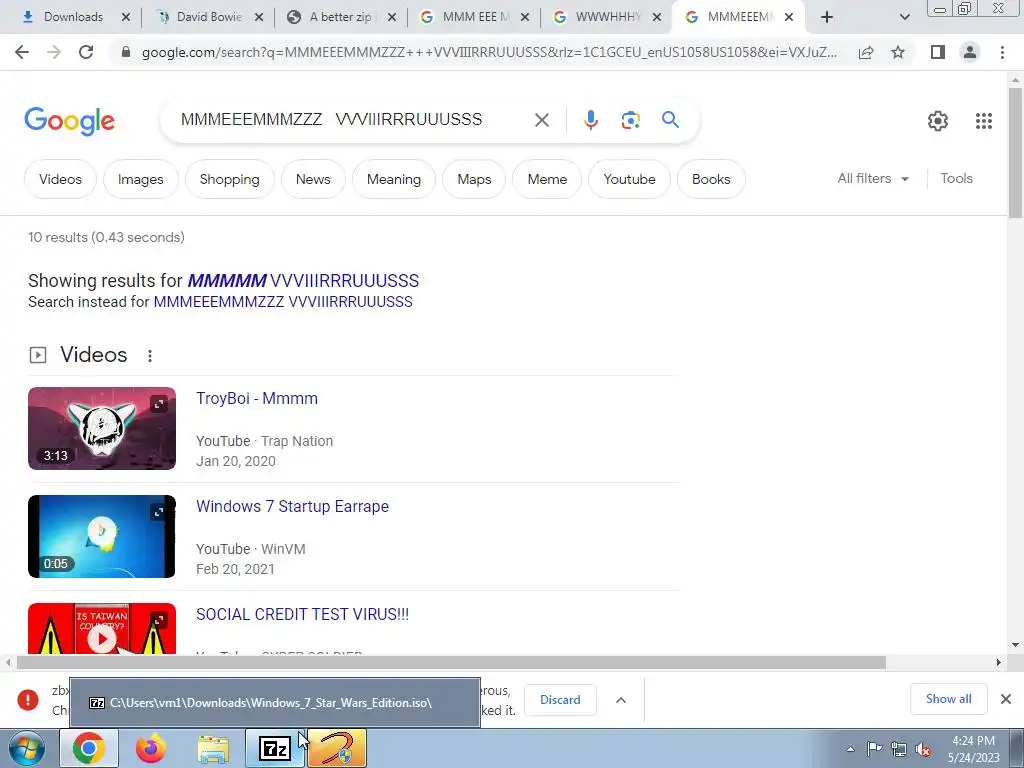1024x768 pixels.
Task: Open Chrome's three-dot menu
Action: click(x=1002, y=52)
